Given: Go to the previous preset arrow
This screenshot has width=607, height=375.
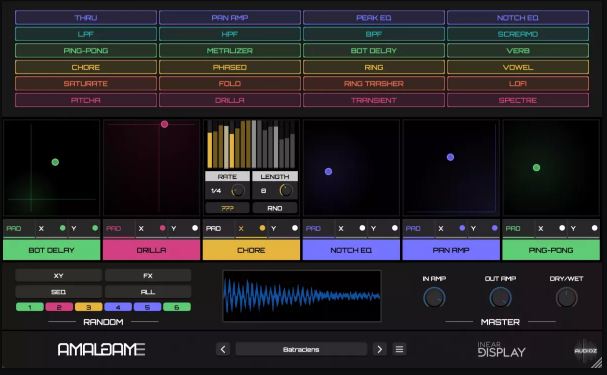Looking at the screenshot, I should point(223,349).
